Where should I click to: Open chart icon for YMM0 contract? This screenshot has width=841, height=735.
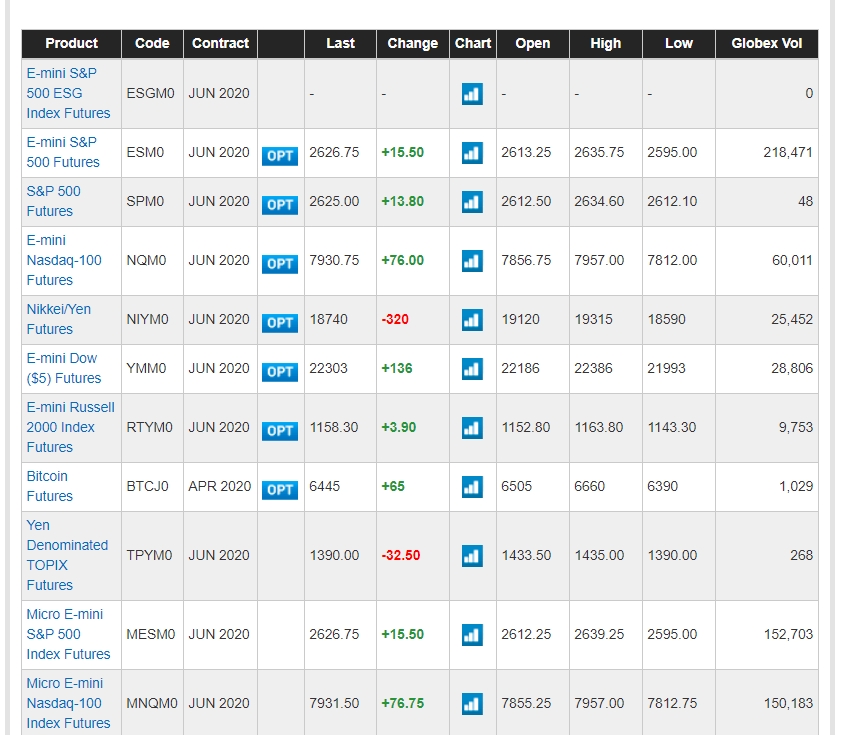[472, 369]
